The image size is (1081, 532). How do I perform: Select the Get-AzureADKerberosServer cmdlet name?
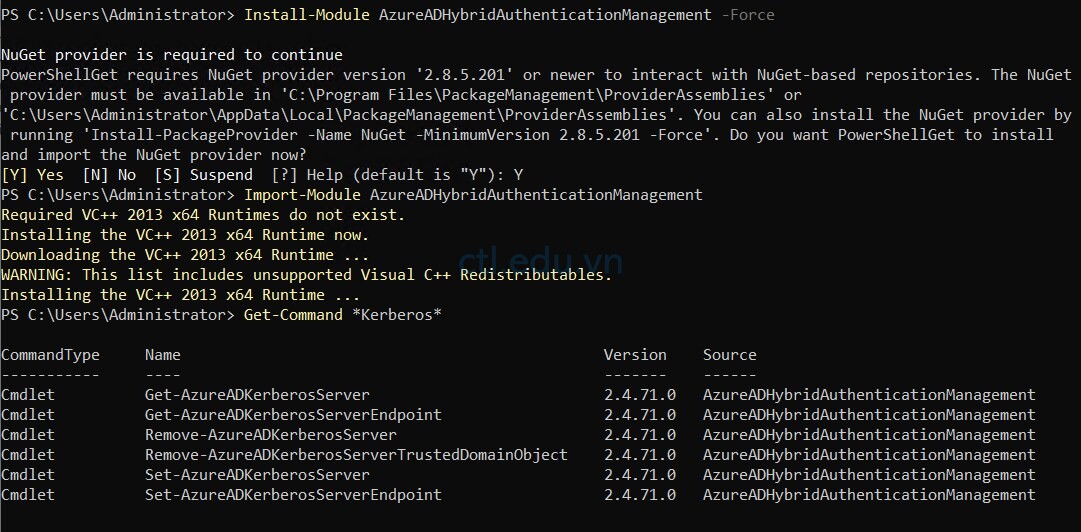tap(257, 395)
